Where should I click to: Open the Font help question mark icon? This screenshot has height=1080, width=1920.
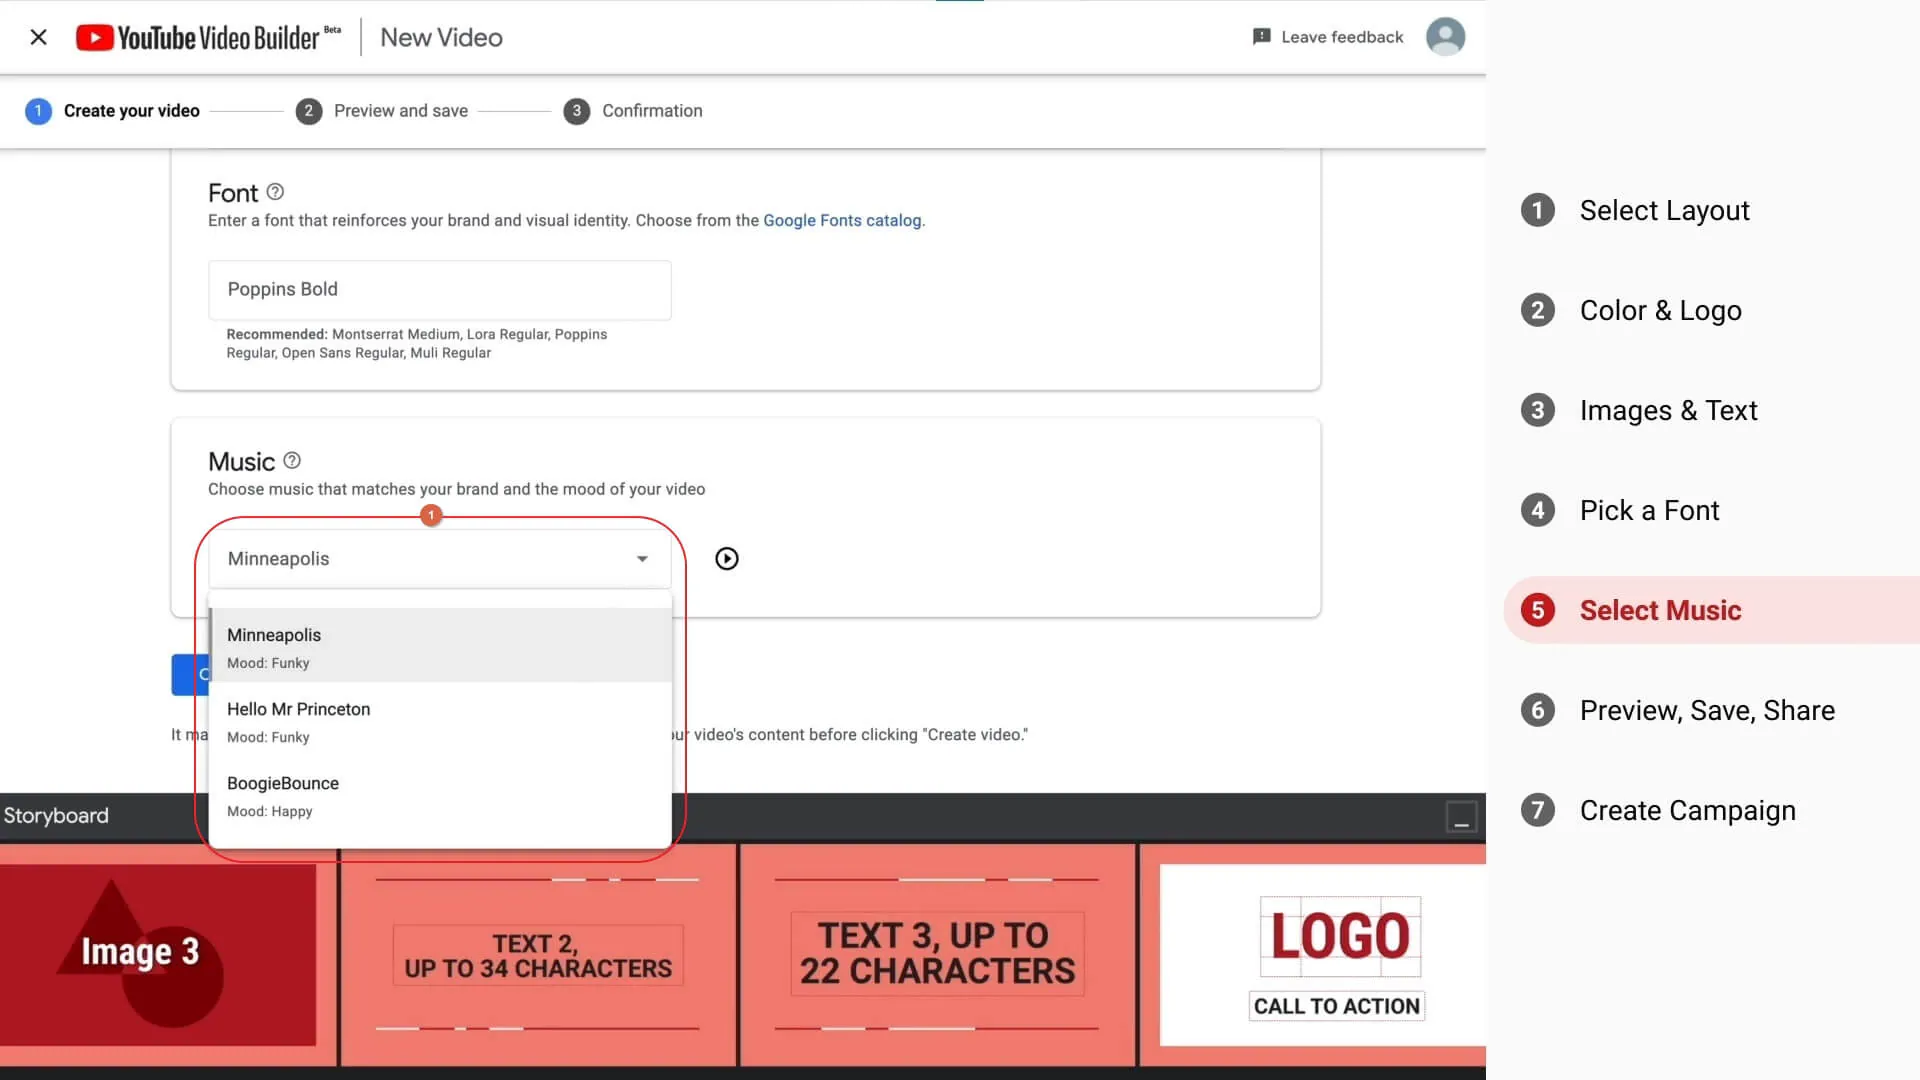275,192
